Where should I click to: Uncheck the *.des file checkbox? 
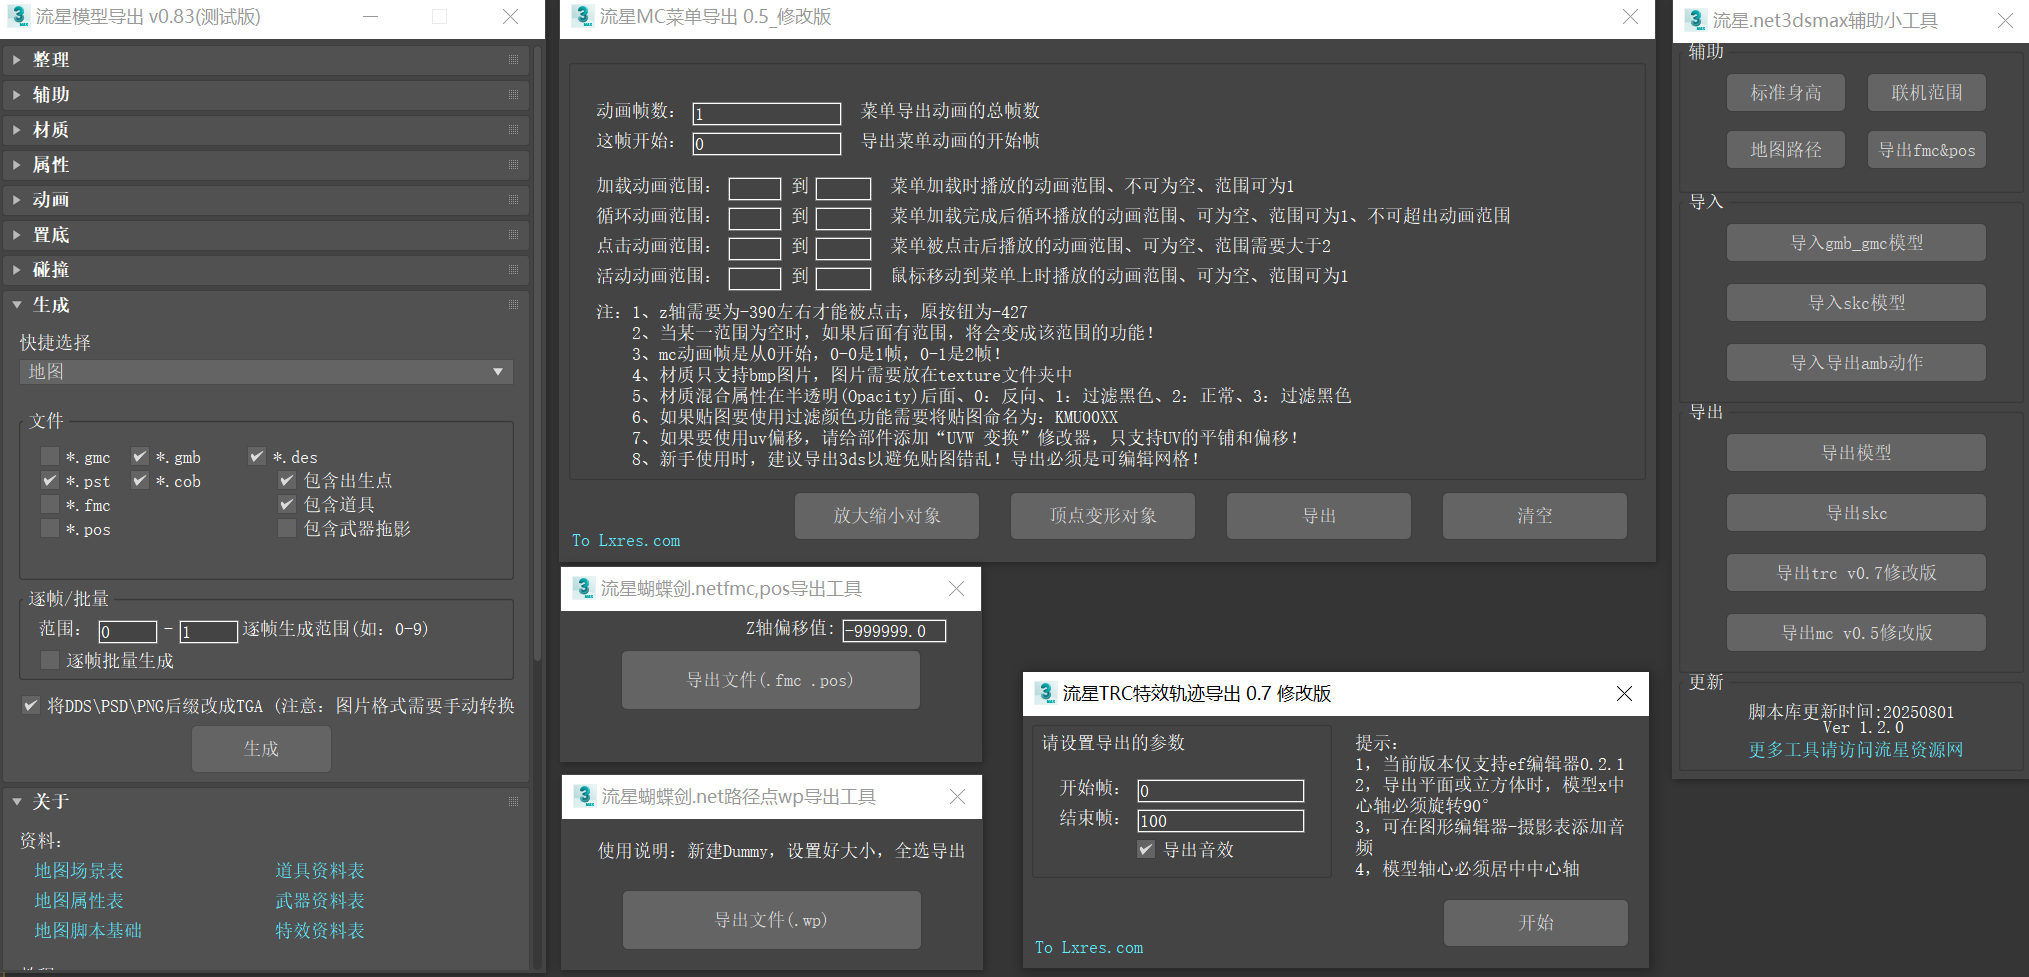tap(257, 457)
